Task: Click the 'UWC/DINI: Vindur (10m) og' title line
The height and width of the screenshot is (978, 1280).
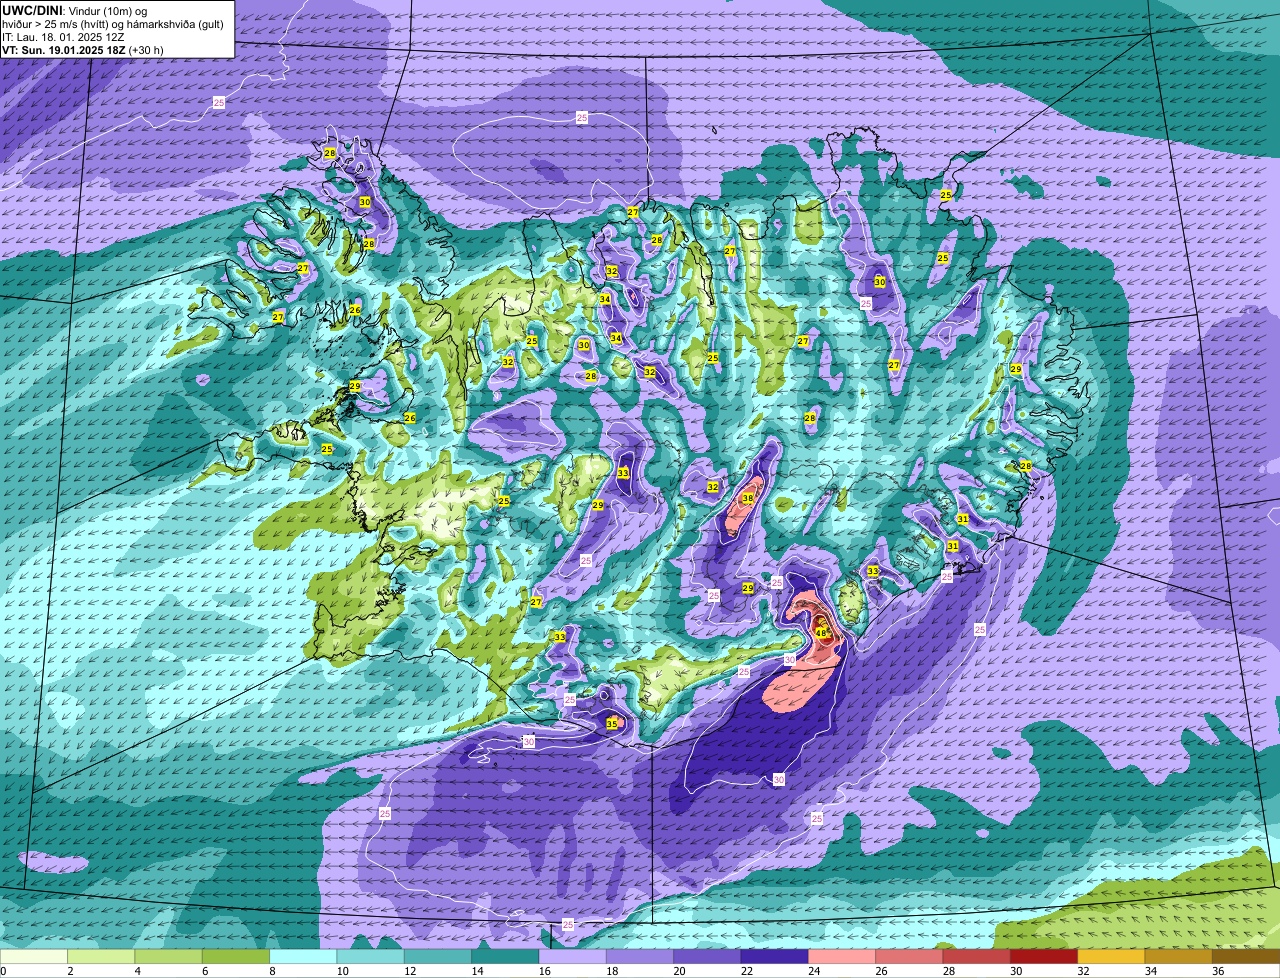Action: coord(74,10)
